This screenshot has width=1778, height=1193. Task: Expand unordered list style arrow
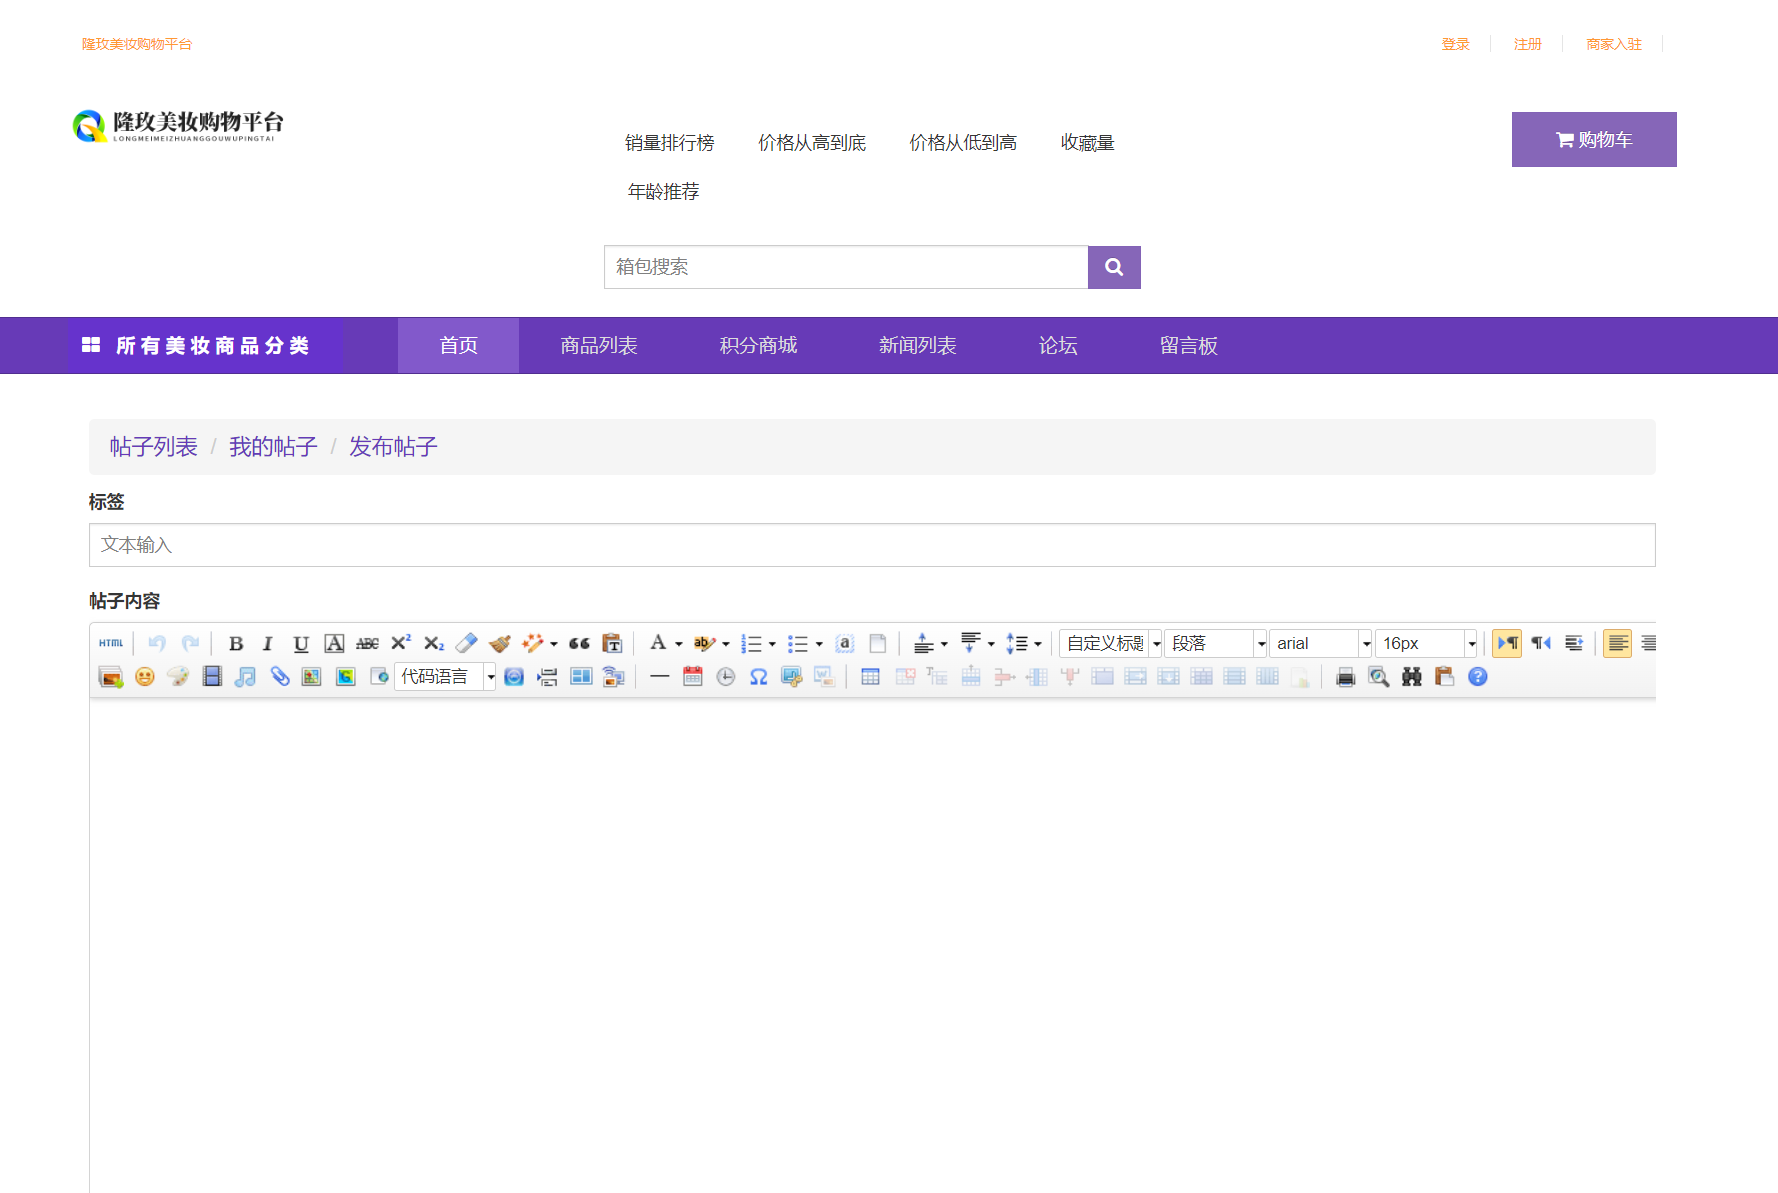click(819, 644)
